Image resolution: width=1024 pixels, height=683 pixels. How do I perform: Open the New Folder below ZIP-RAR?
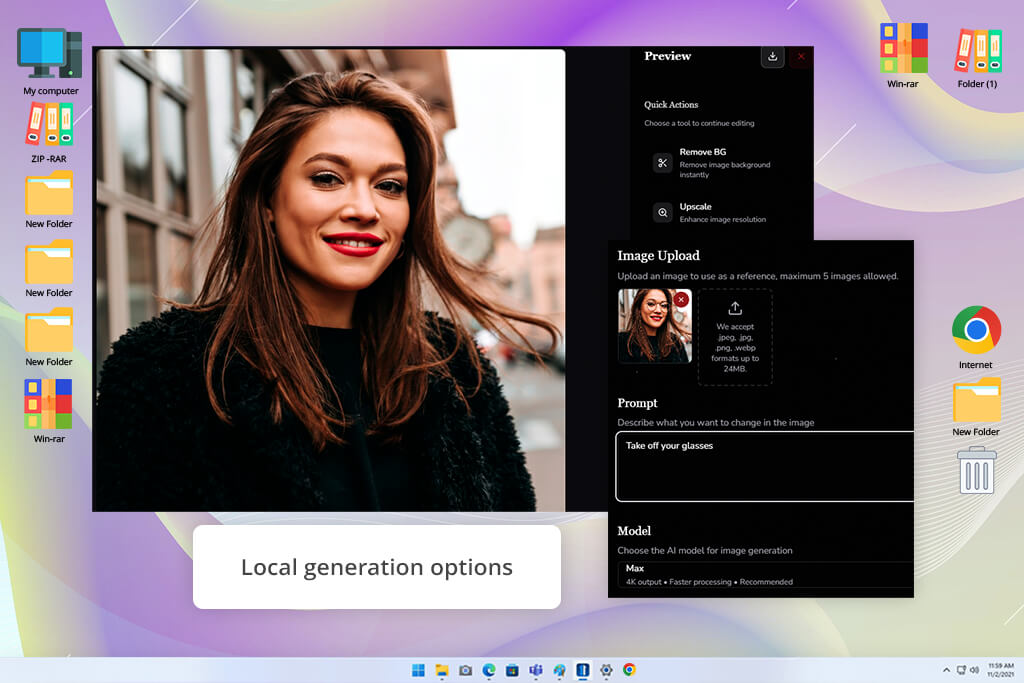[x=49, y=200]
